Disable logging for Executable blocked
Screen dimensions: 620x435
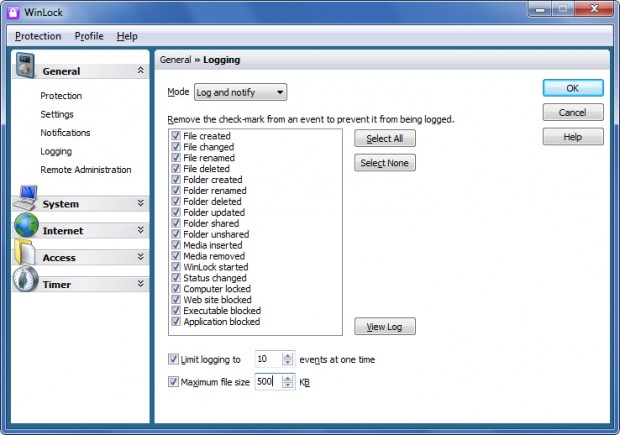[176, 310]
